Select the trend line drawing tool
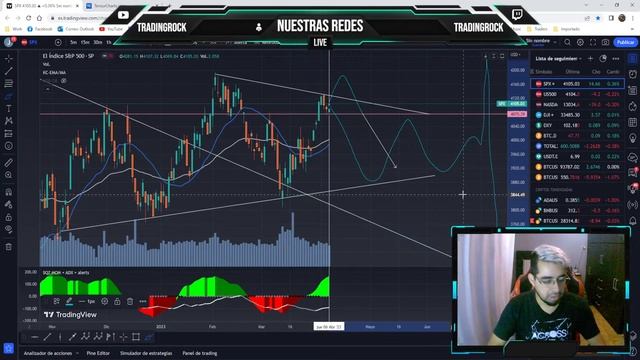Image resolution: width=640 pixels, height=360 pixels. click(9, 71)
